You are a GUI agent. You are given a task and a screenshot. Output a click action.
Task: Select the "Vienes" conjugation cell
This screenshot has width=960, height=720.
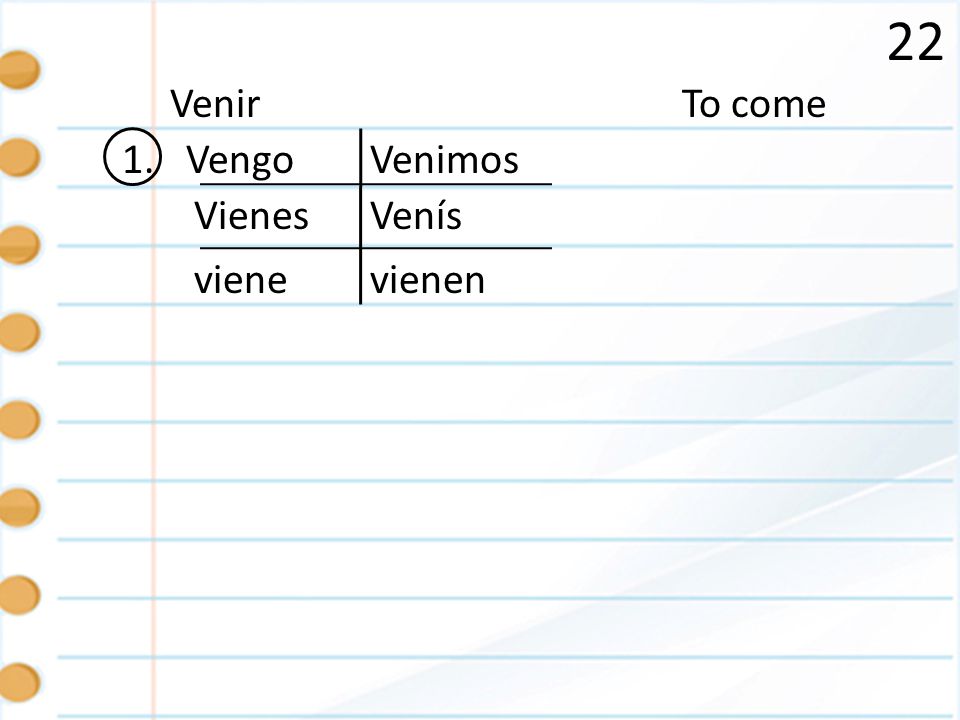[251, 216]
